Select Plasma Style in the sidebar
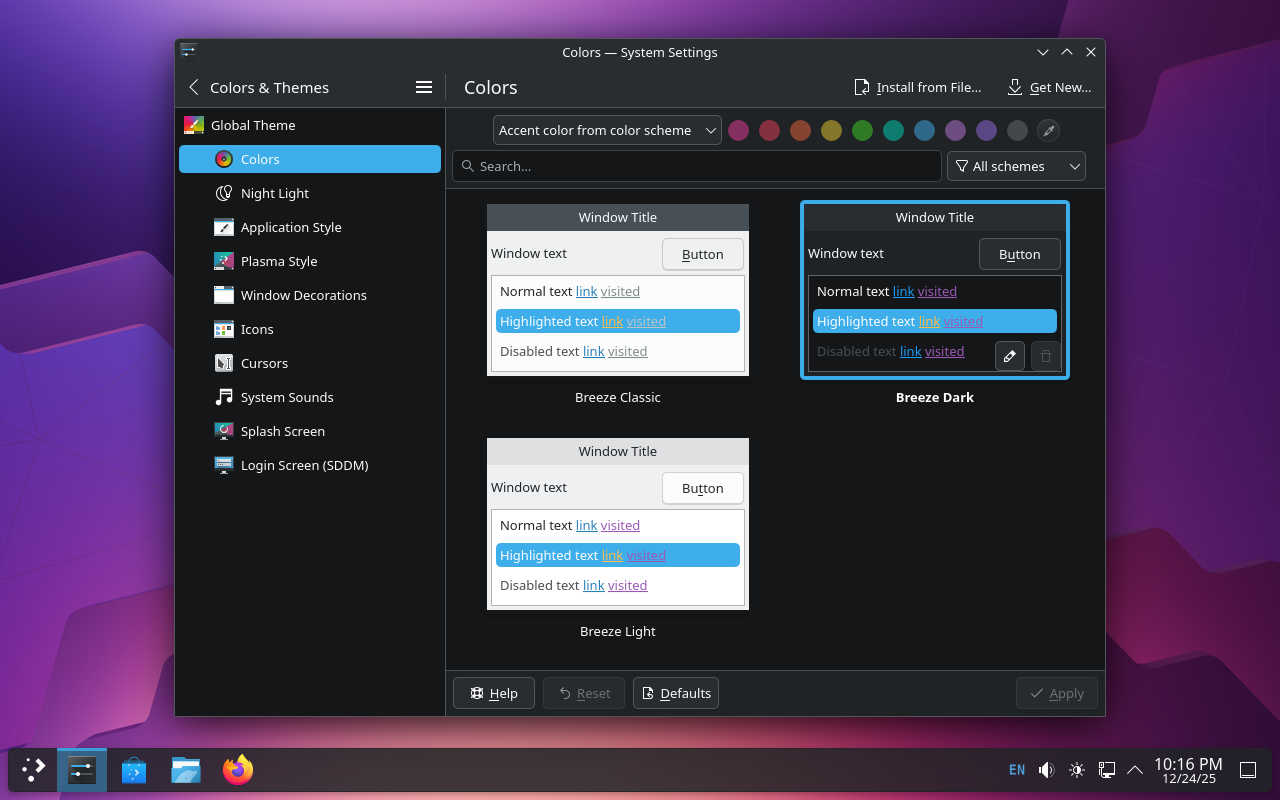Viewport: 1280px width, 800px height. (279, 261)
